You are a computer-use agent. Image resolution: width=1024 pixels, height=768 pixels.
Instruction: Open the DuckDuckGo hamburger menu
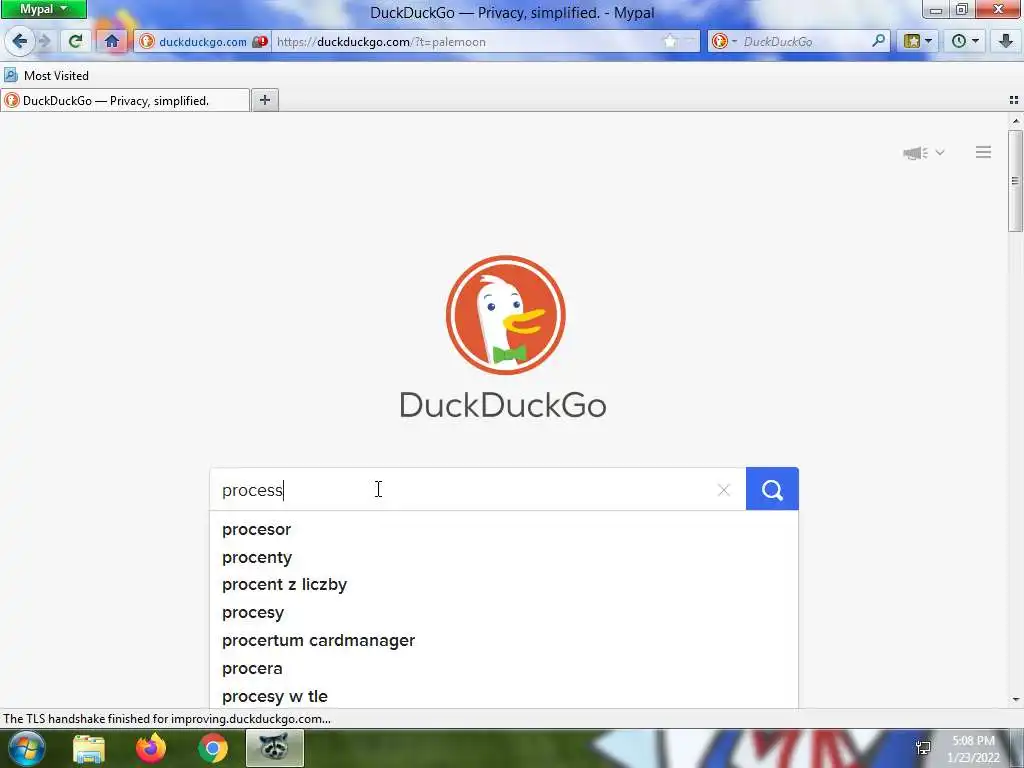(983, 152)
